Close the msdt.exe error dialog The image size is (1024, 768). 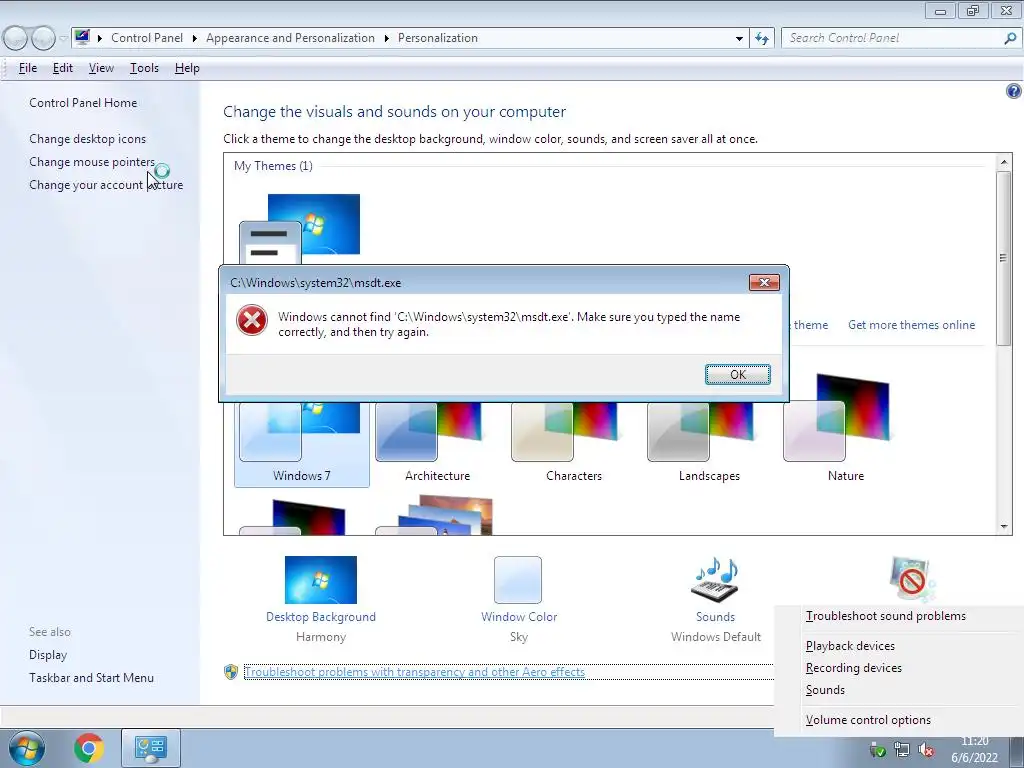[x=764, y=282]
